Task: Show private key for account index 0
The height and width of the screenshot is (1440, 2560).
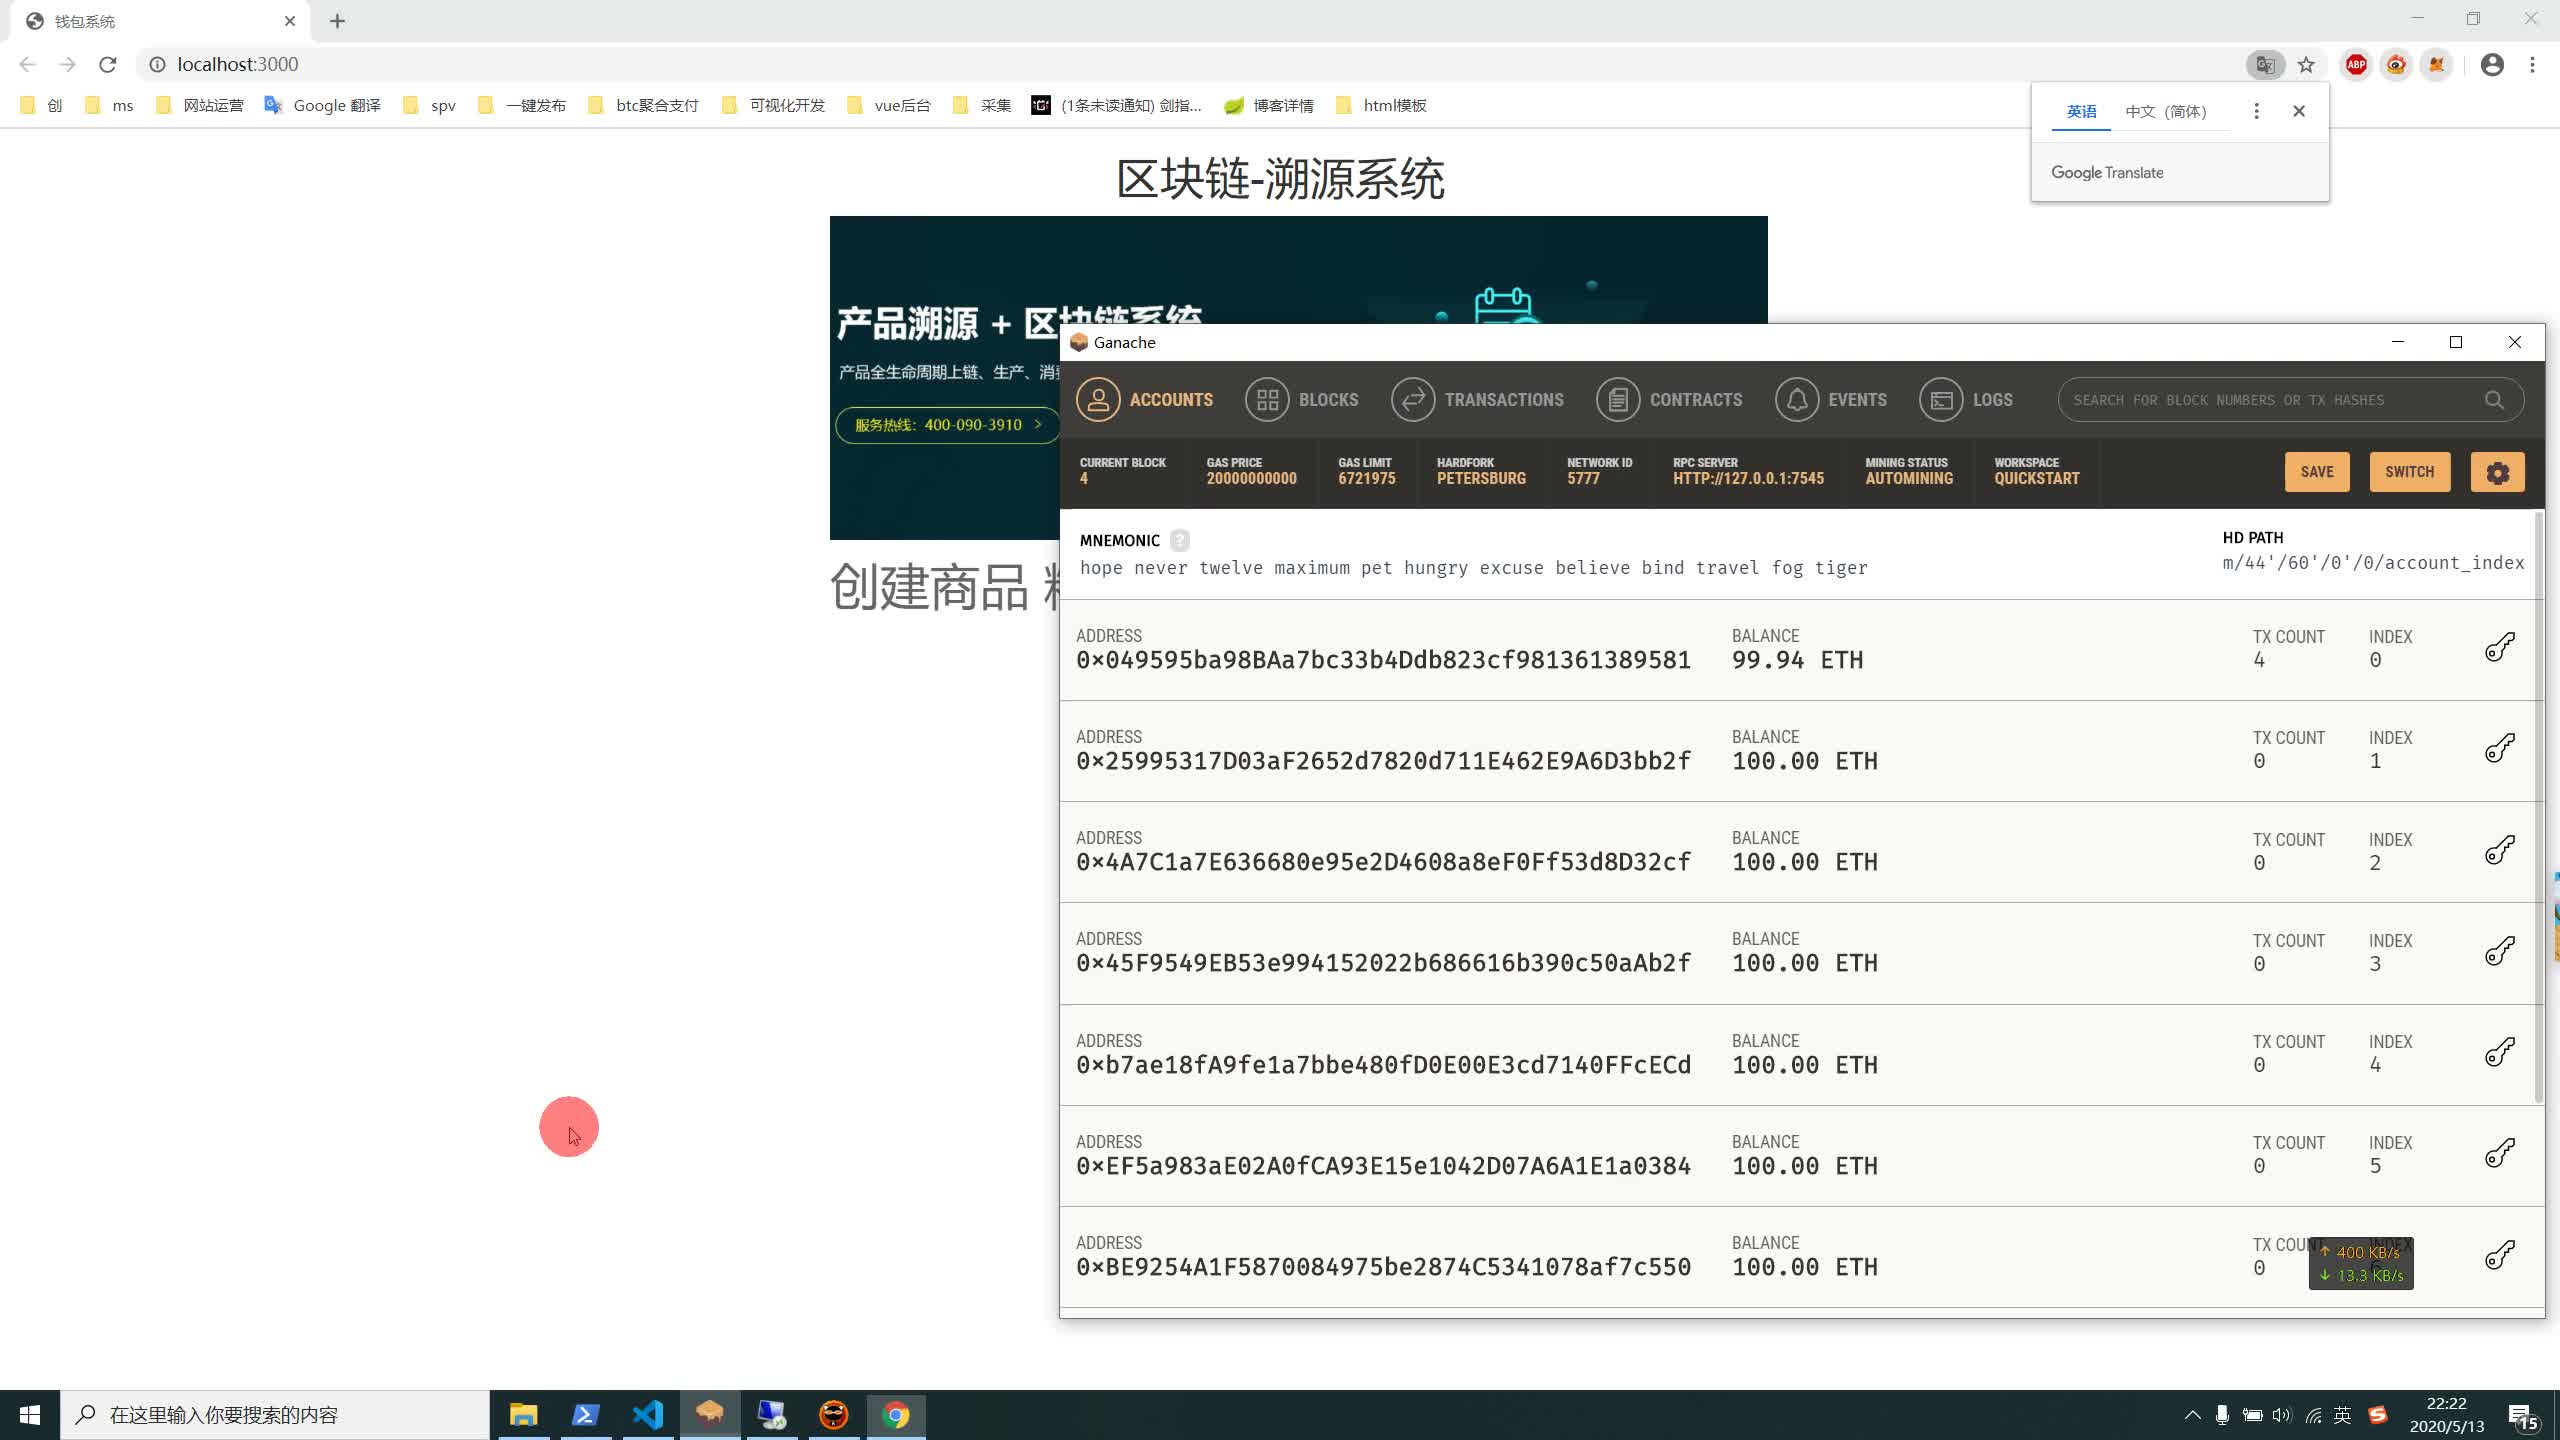Action: pyautogui.click(x=2500, y=648)
